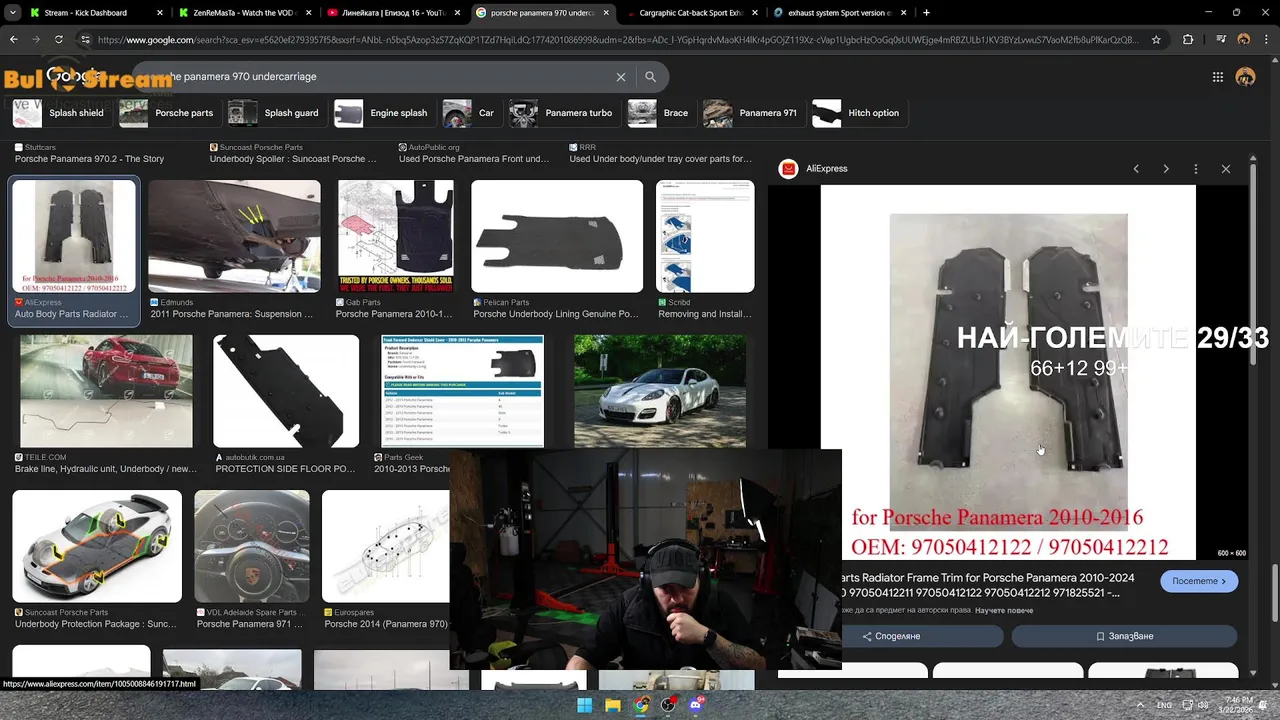Viewport: 1280px width, 720px height.
Task: Select the Brace filter chip
Action: pos(660,113)
